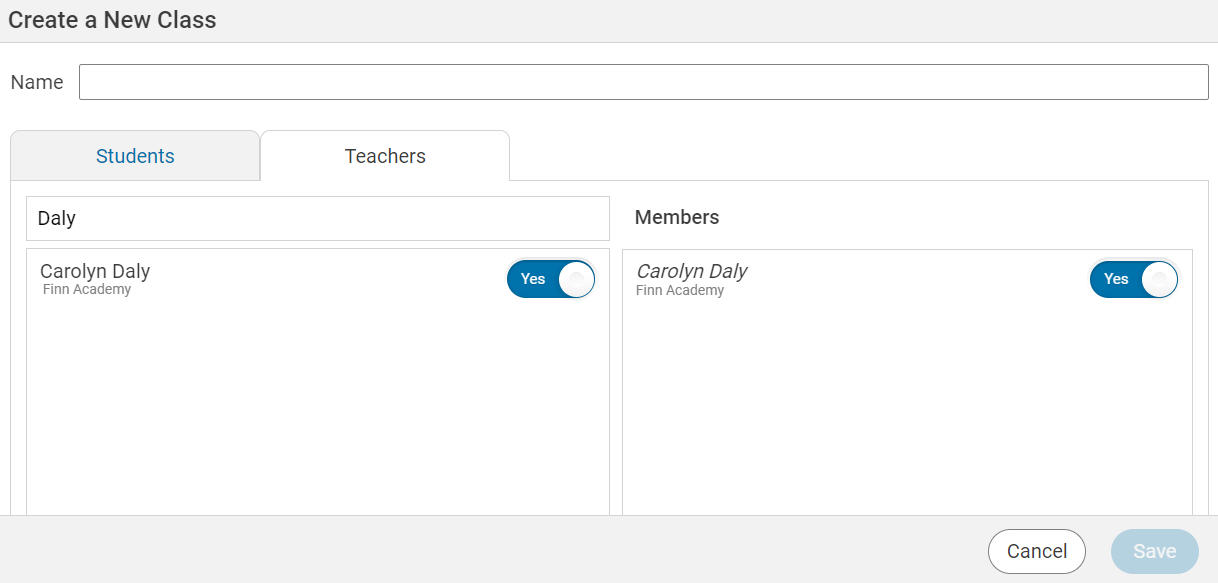Click the Name label
The image size is (1218, 583).
click(36, 81)
